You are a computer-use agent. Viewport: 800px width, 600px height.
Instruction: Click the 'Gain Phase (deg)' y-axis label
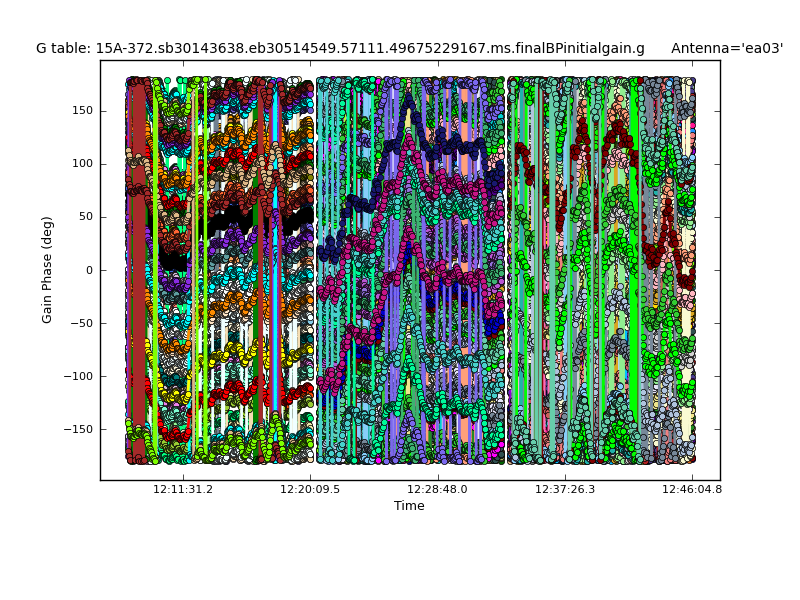tap(47, 270)
